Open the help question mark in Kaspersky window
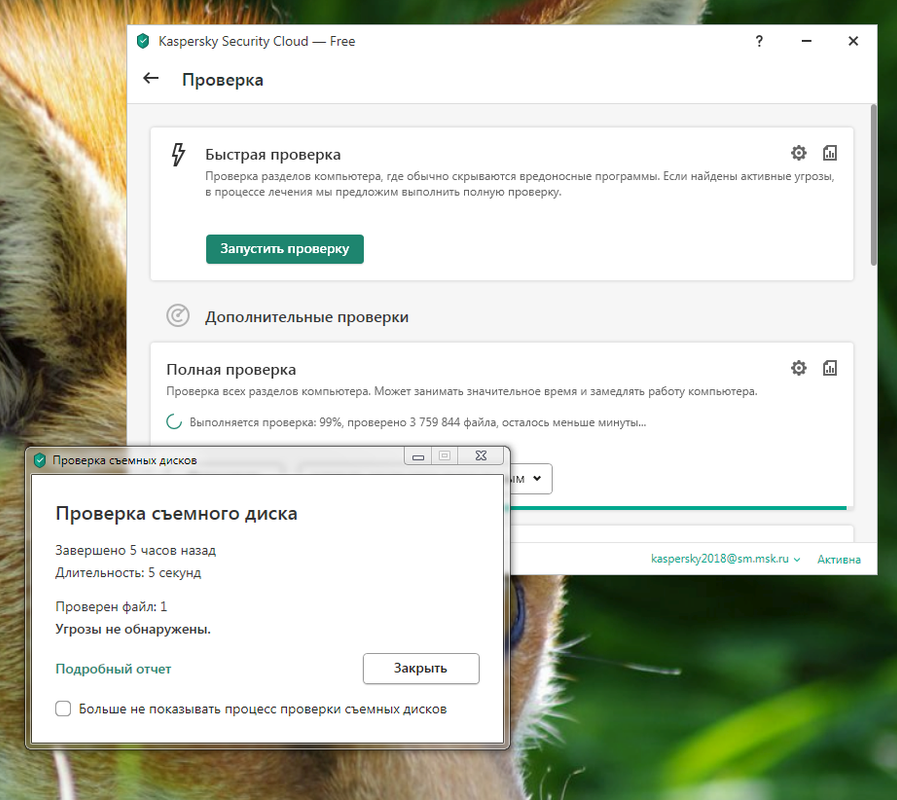The image size is (897, 800). point(759,41)
